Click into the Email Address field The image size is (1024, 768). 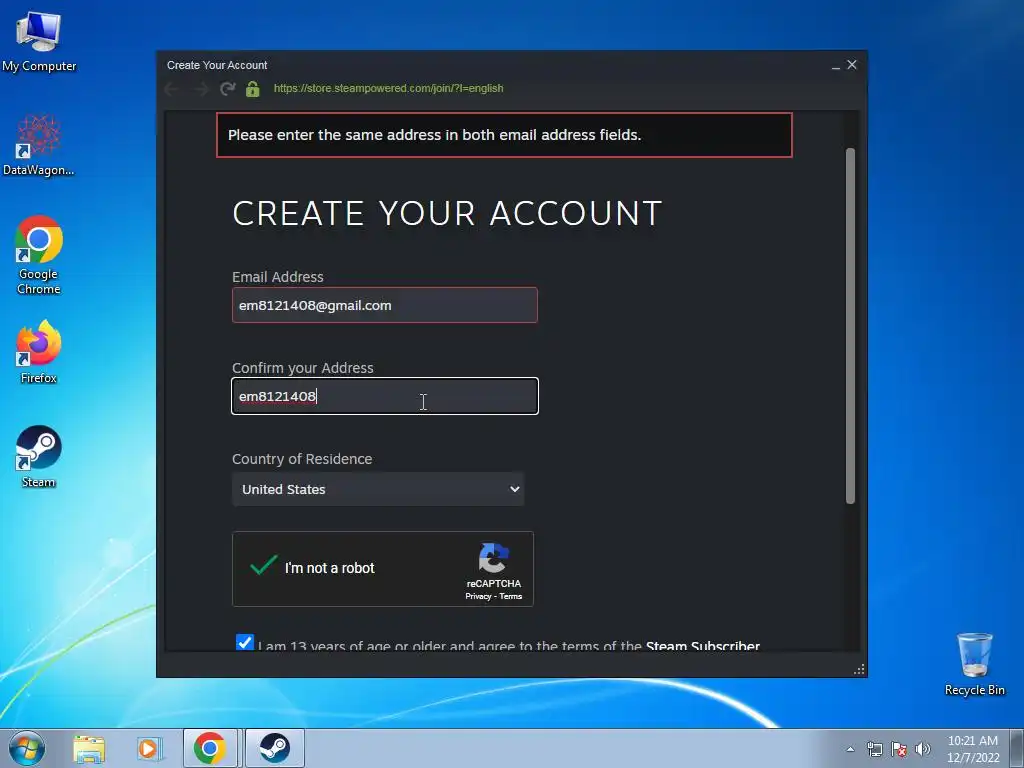pos(385,305)
